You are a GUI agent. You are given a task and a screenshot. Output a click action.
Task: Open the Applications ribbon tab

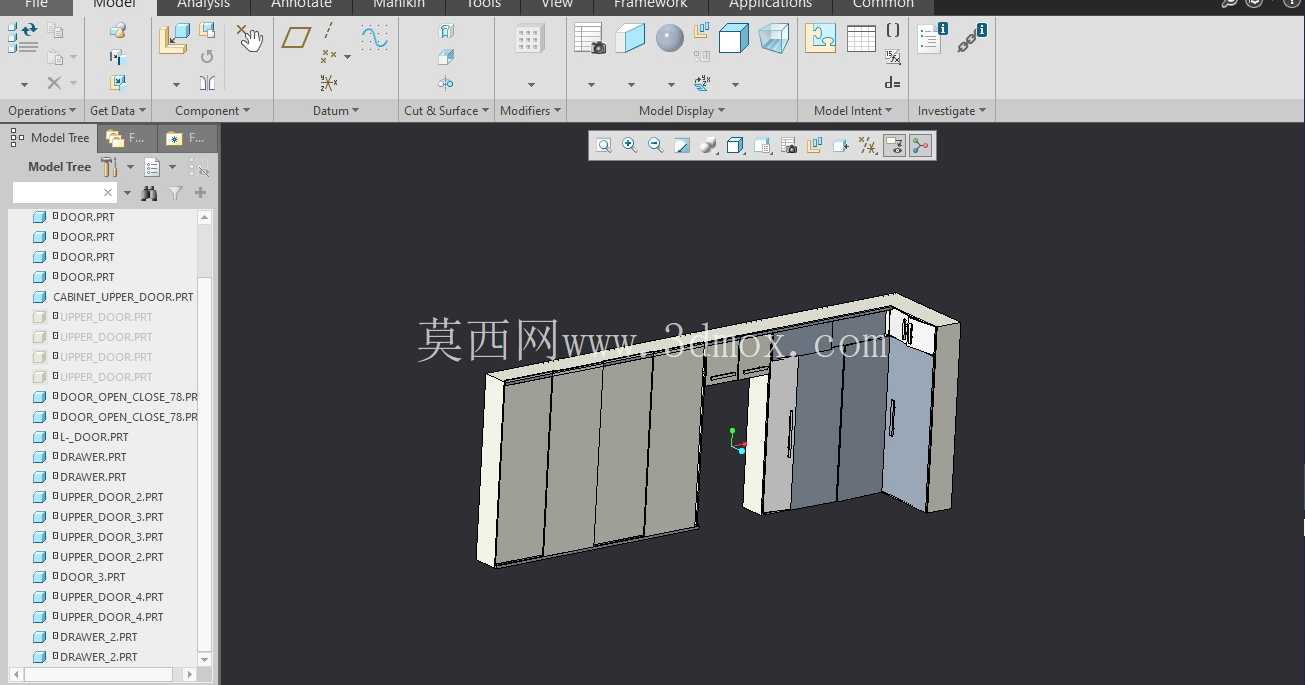click(770, 6)
